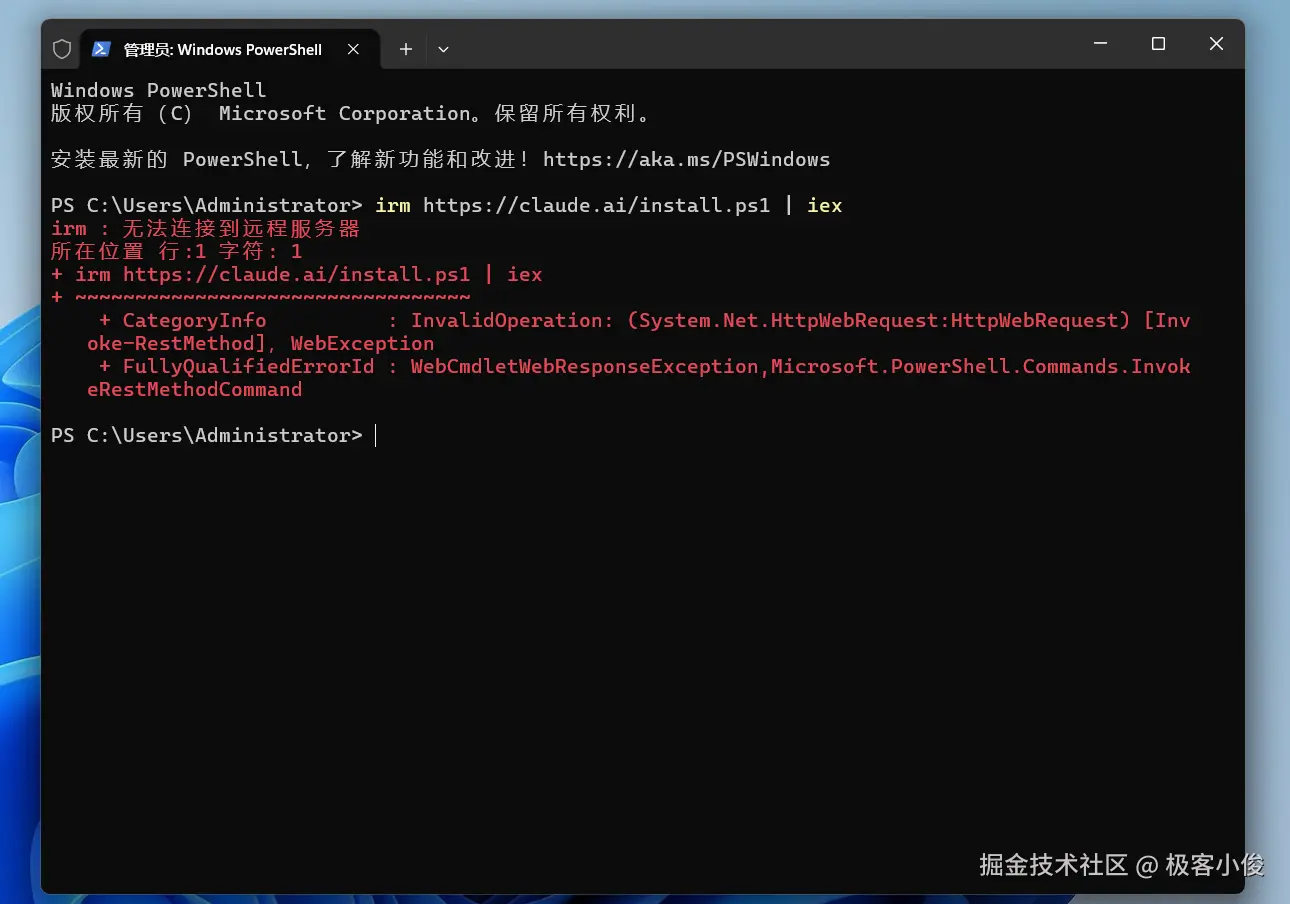
Task: Click 'oke-RestMethod], WebException' text
Action: click(x=260, y=343)
